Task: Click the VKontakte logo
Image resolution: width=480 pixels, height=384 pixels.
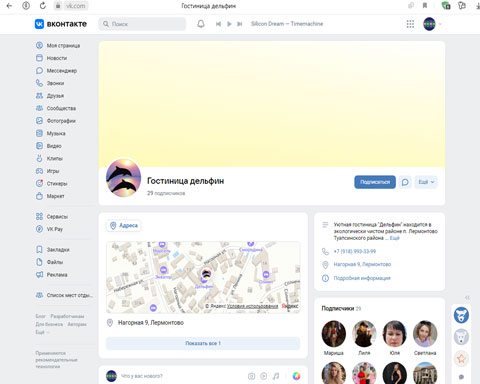Action: pos(61,24)
